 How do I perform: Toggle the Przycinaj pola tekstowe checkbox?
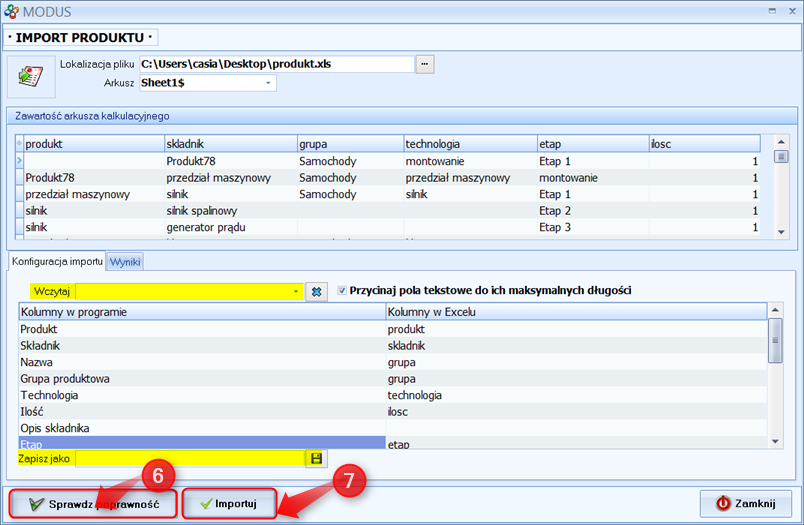click(344, 291)
